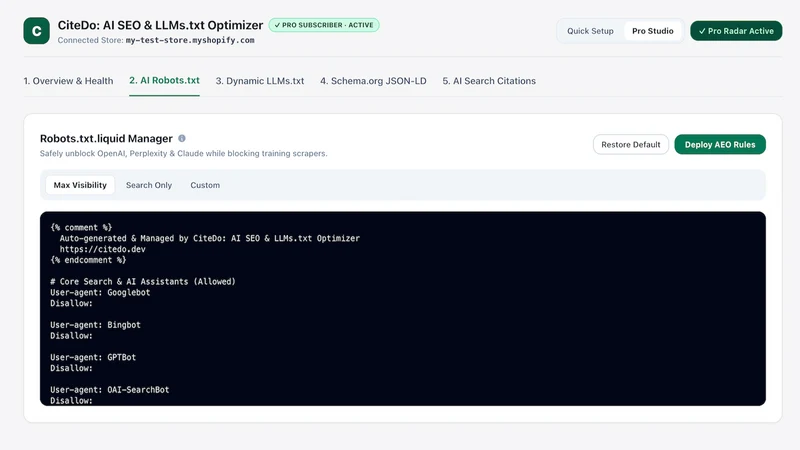Viewport: 800px width, 450px height.
Task: Select the Custom preset
Action: point(205,185)
